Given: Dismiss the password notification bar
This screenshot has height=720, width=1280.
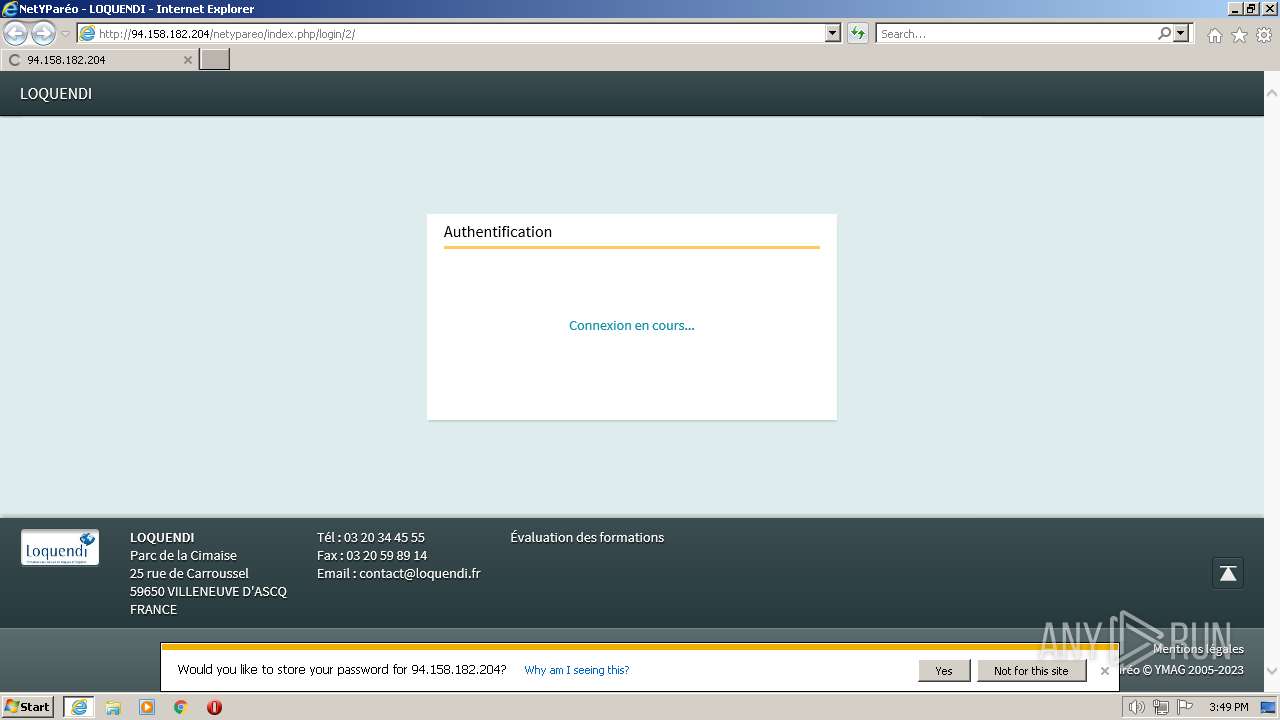Looking at the screenshot, I should (1105, 671).
